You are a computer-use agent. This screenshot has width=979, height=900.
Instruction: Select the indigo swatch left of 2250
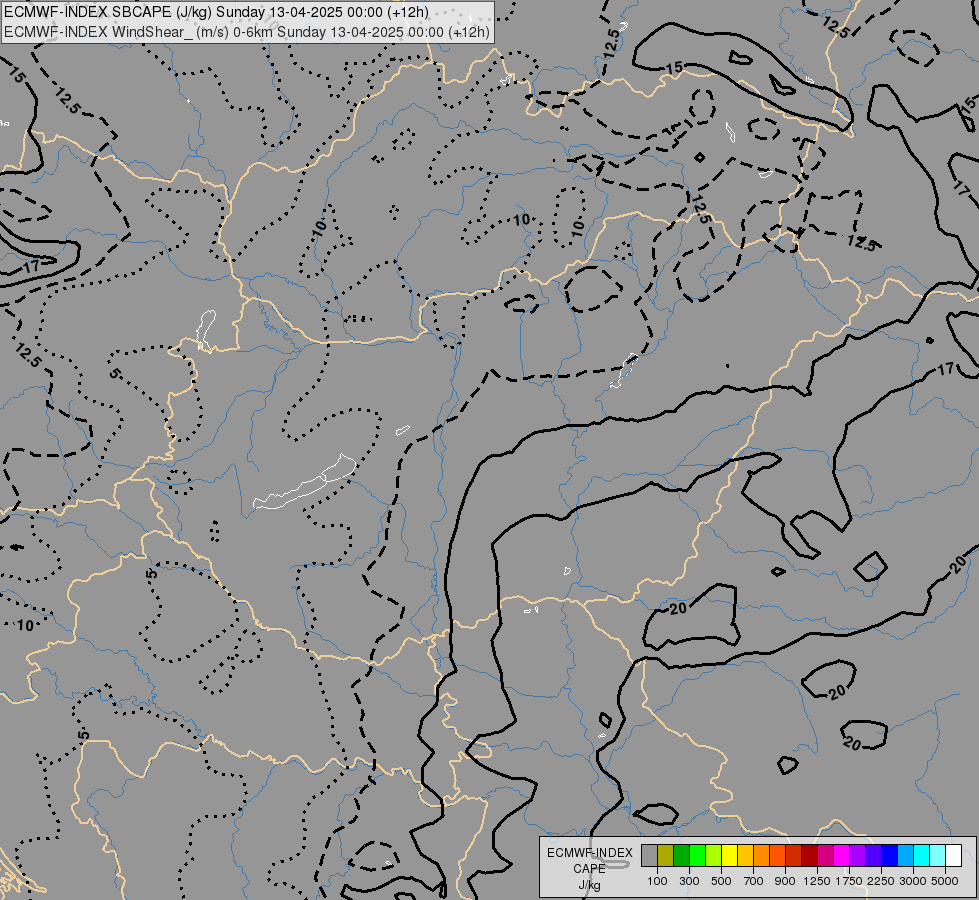click(873, 855)
